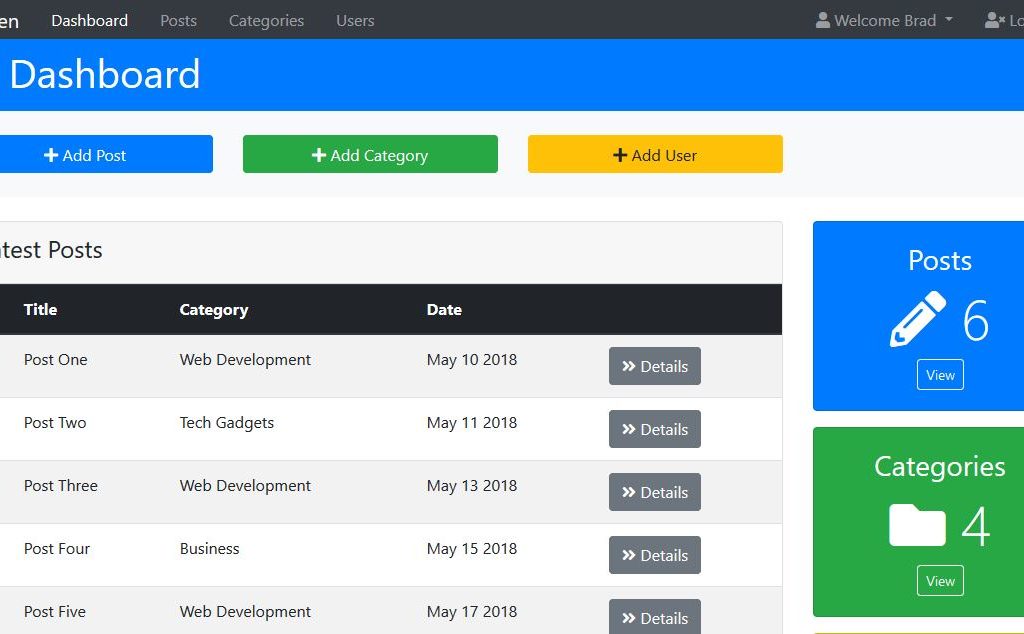This screenshot has height=634, width=1024.
Task: Click the plus icon on Add Category
Action: pyautogui.click(x=319, y=155)
